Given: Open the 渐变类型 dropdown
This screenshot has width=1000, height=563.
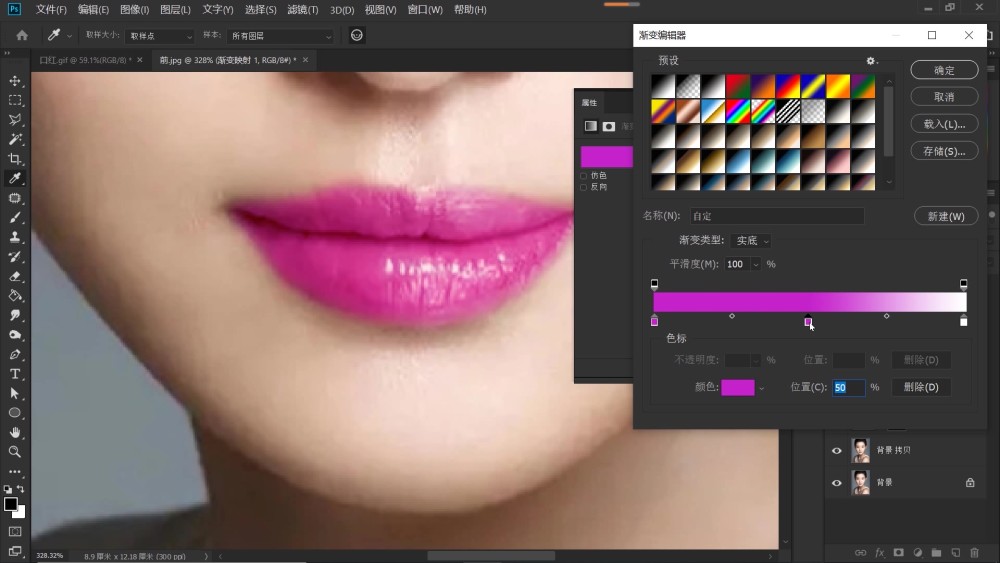Looking at the screenshot, I should 751,240.
